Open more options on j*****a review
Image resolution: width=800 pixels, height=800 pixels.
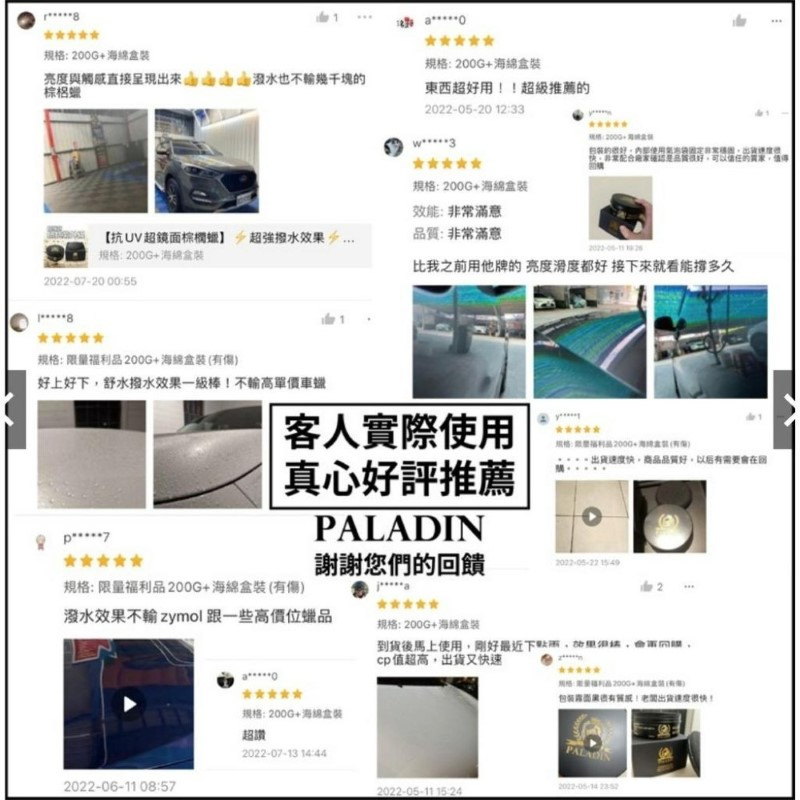(689, 586)
